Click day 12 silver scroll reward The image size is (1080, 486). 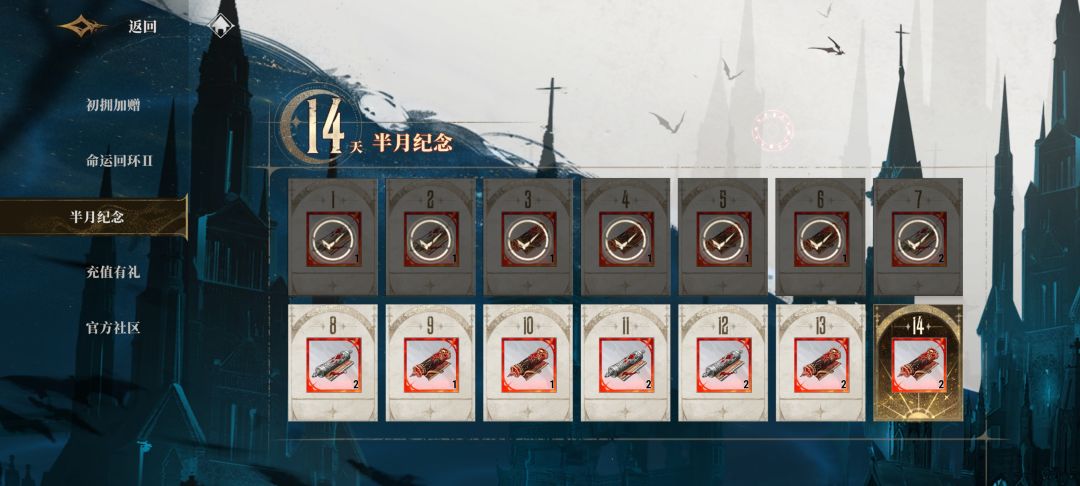pyautogui.click(x=724, y=365)
